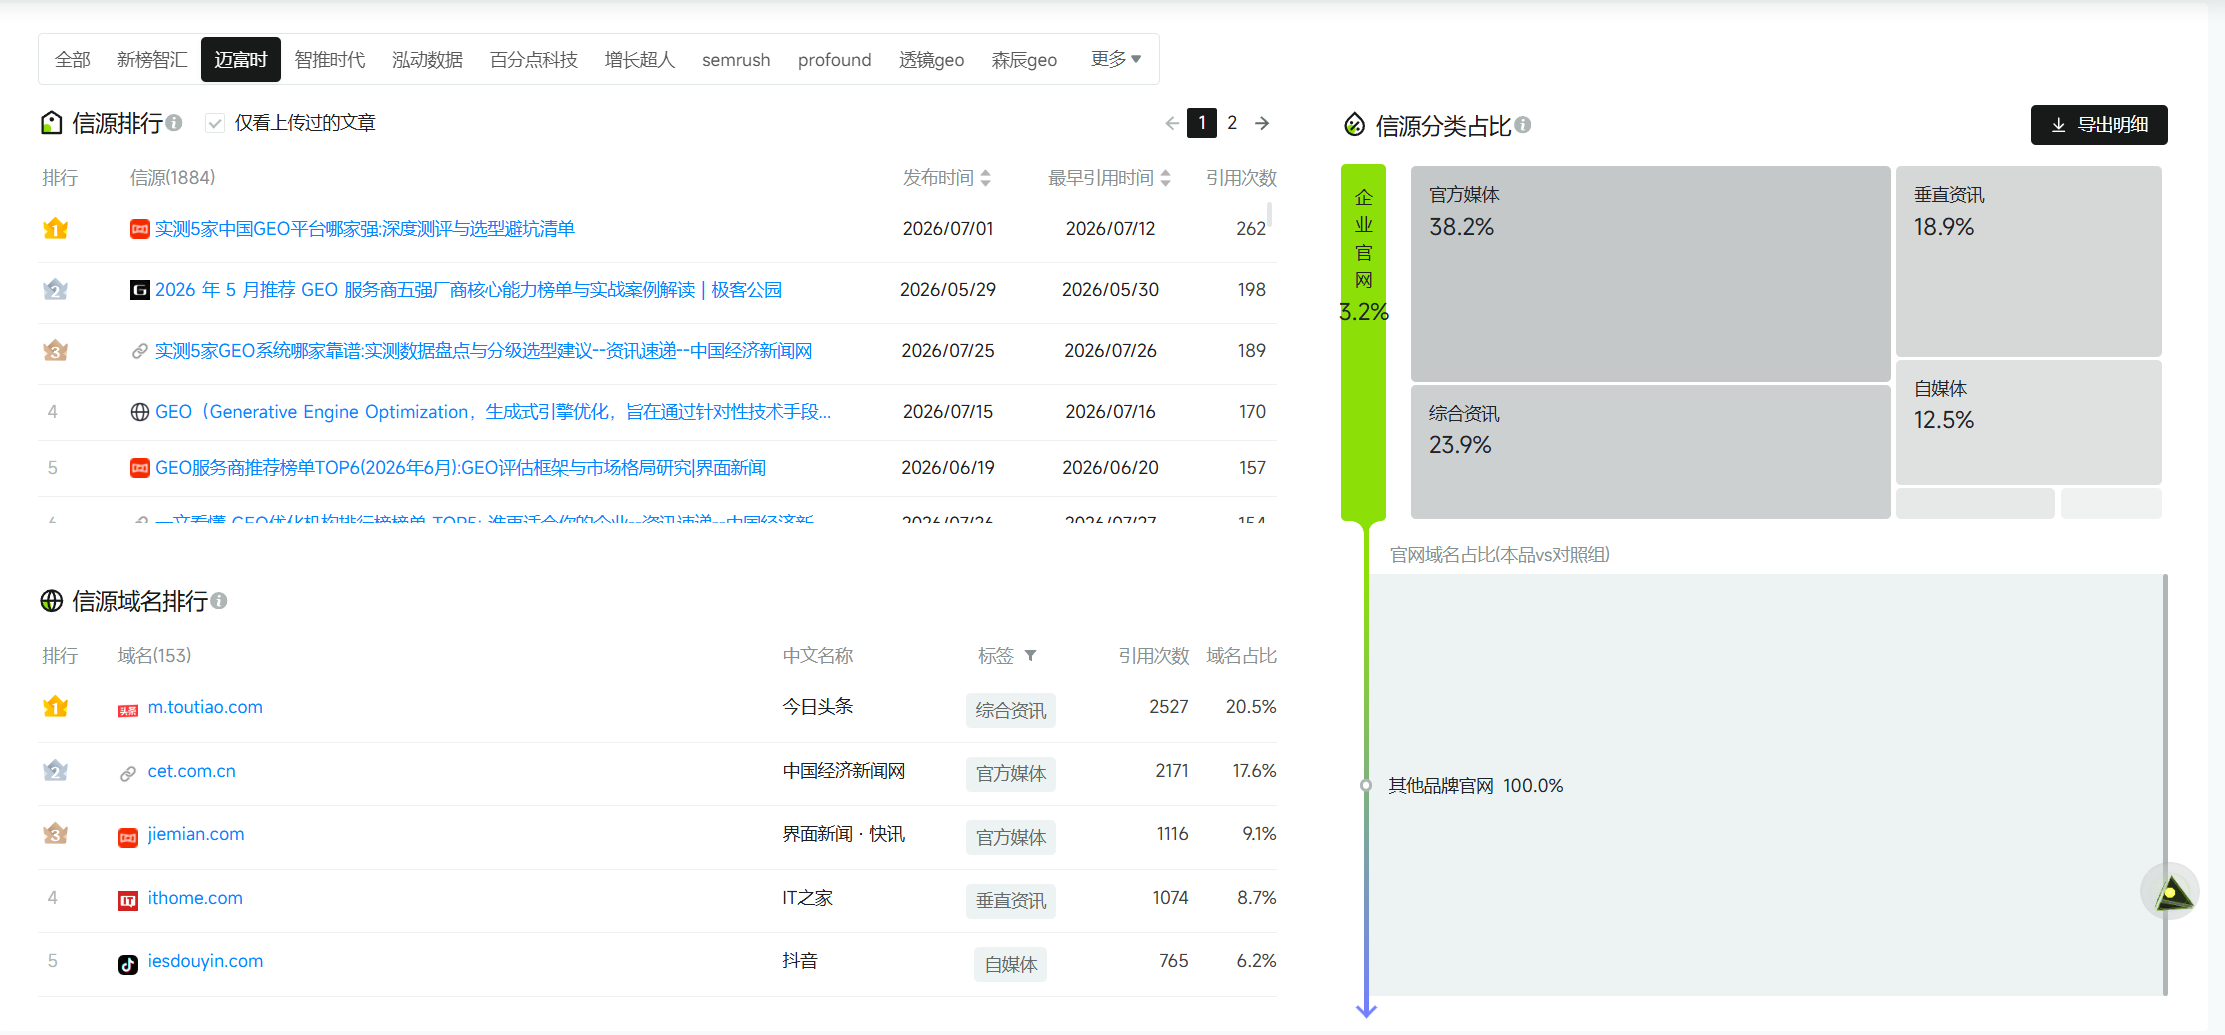2225x1035 pixels.
Task: Click the jiemian.com favicon
Action: coord(128,837)
